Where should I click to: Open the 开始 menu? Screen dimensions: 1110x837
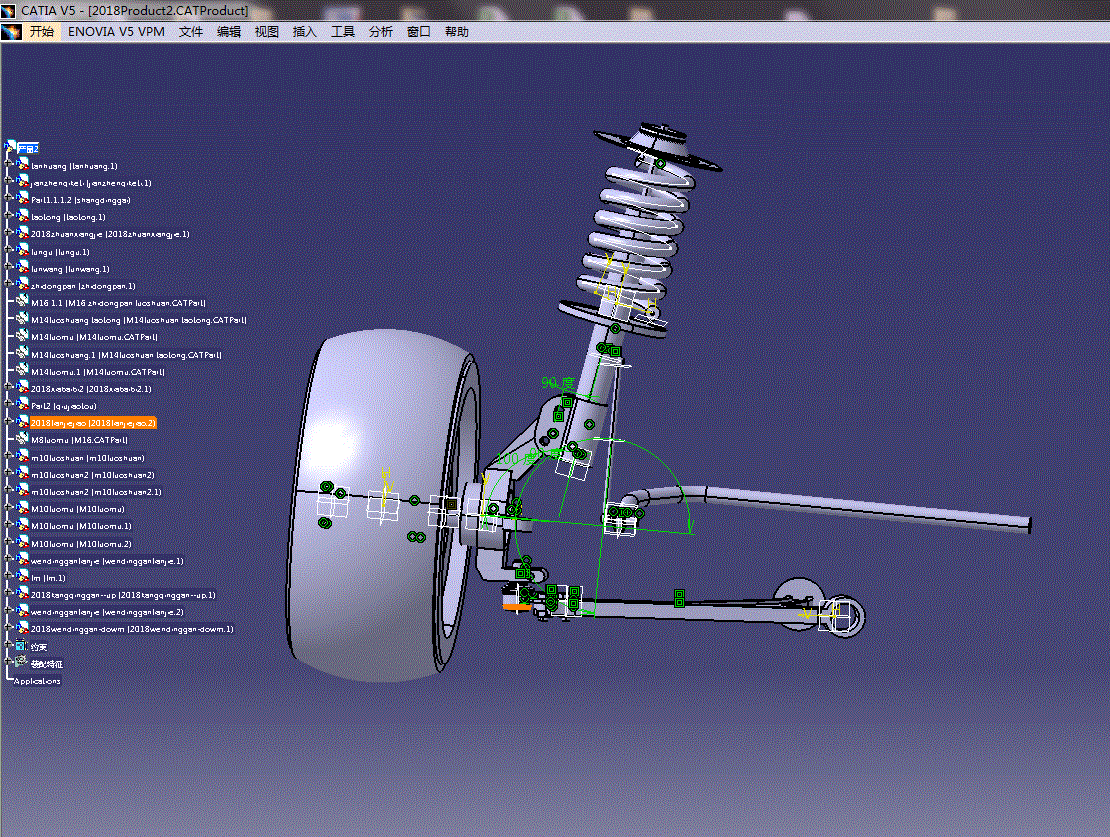click(x=42, y=32)
